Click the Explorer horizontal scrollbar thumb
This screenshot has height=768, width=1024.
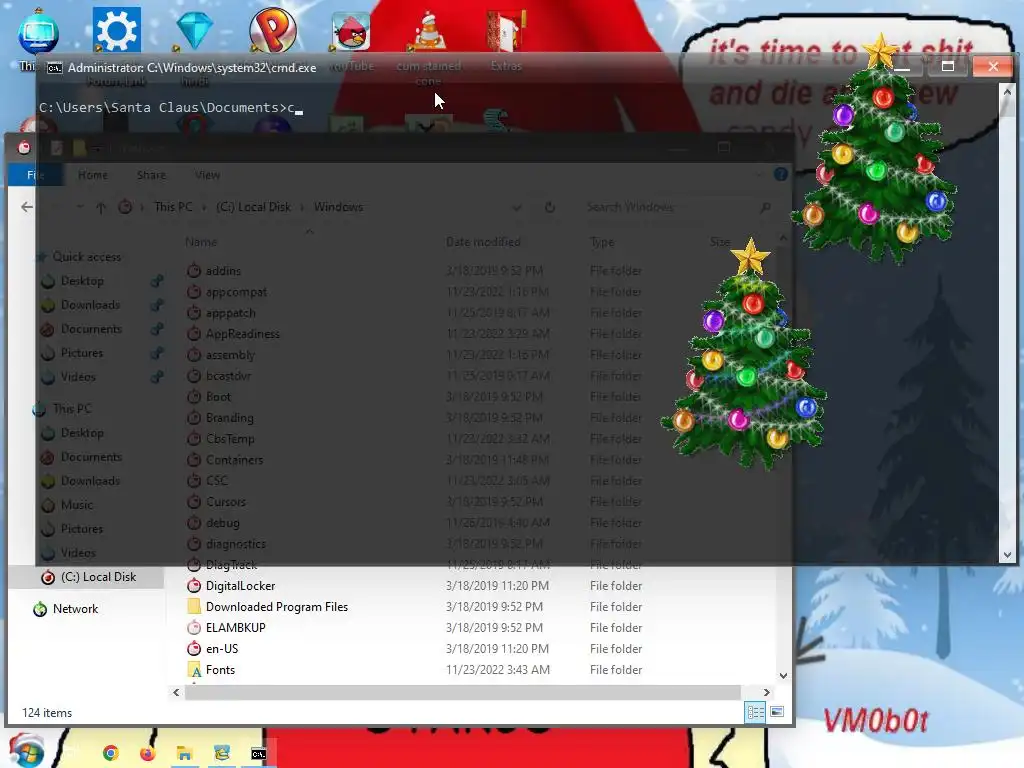point(462,692)
